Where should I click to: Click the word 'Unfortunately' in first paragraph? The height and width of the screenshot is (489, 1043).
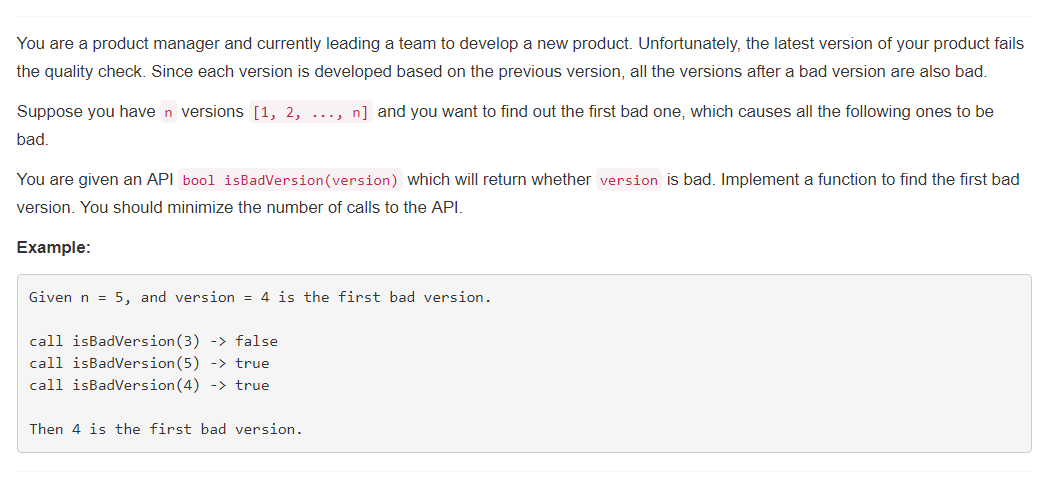[689, 44]
